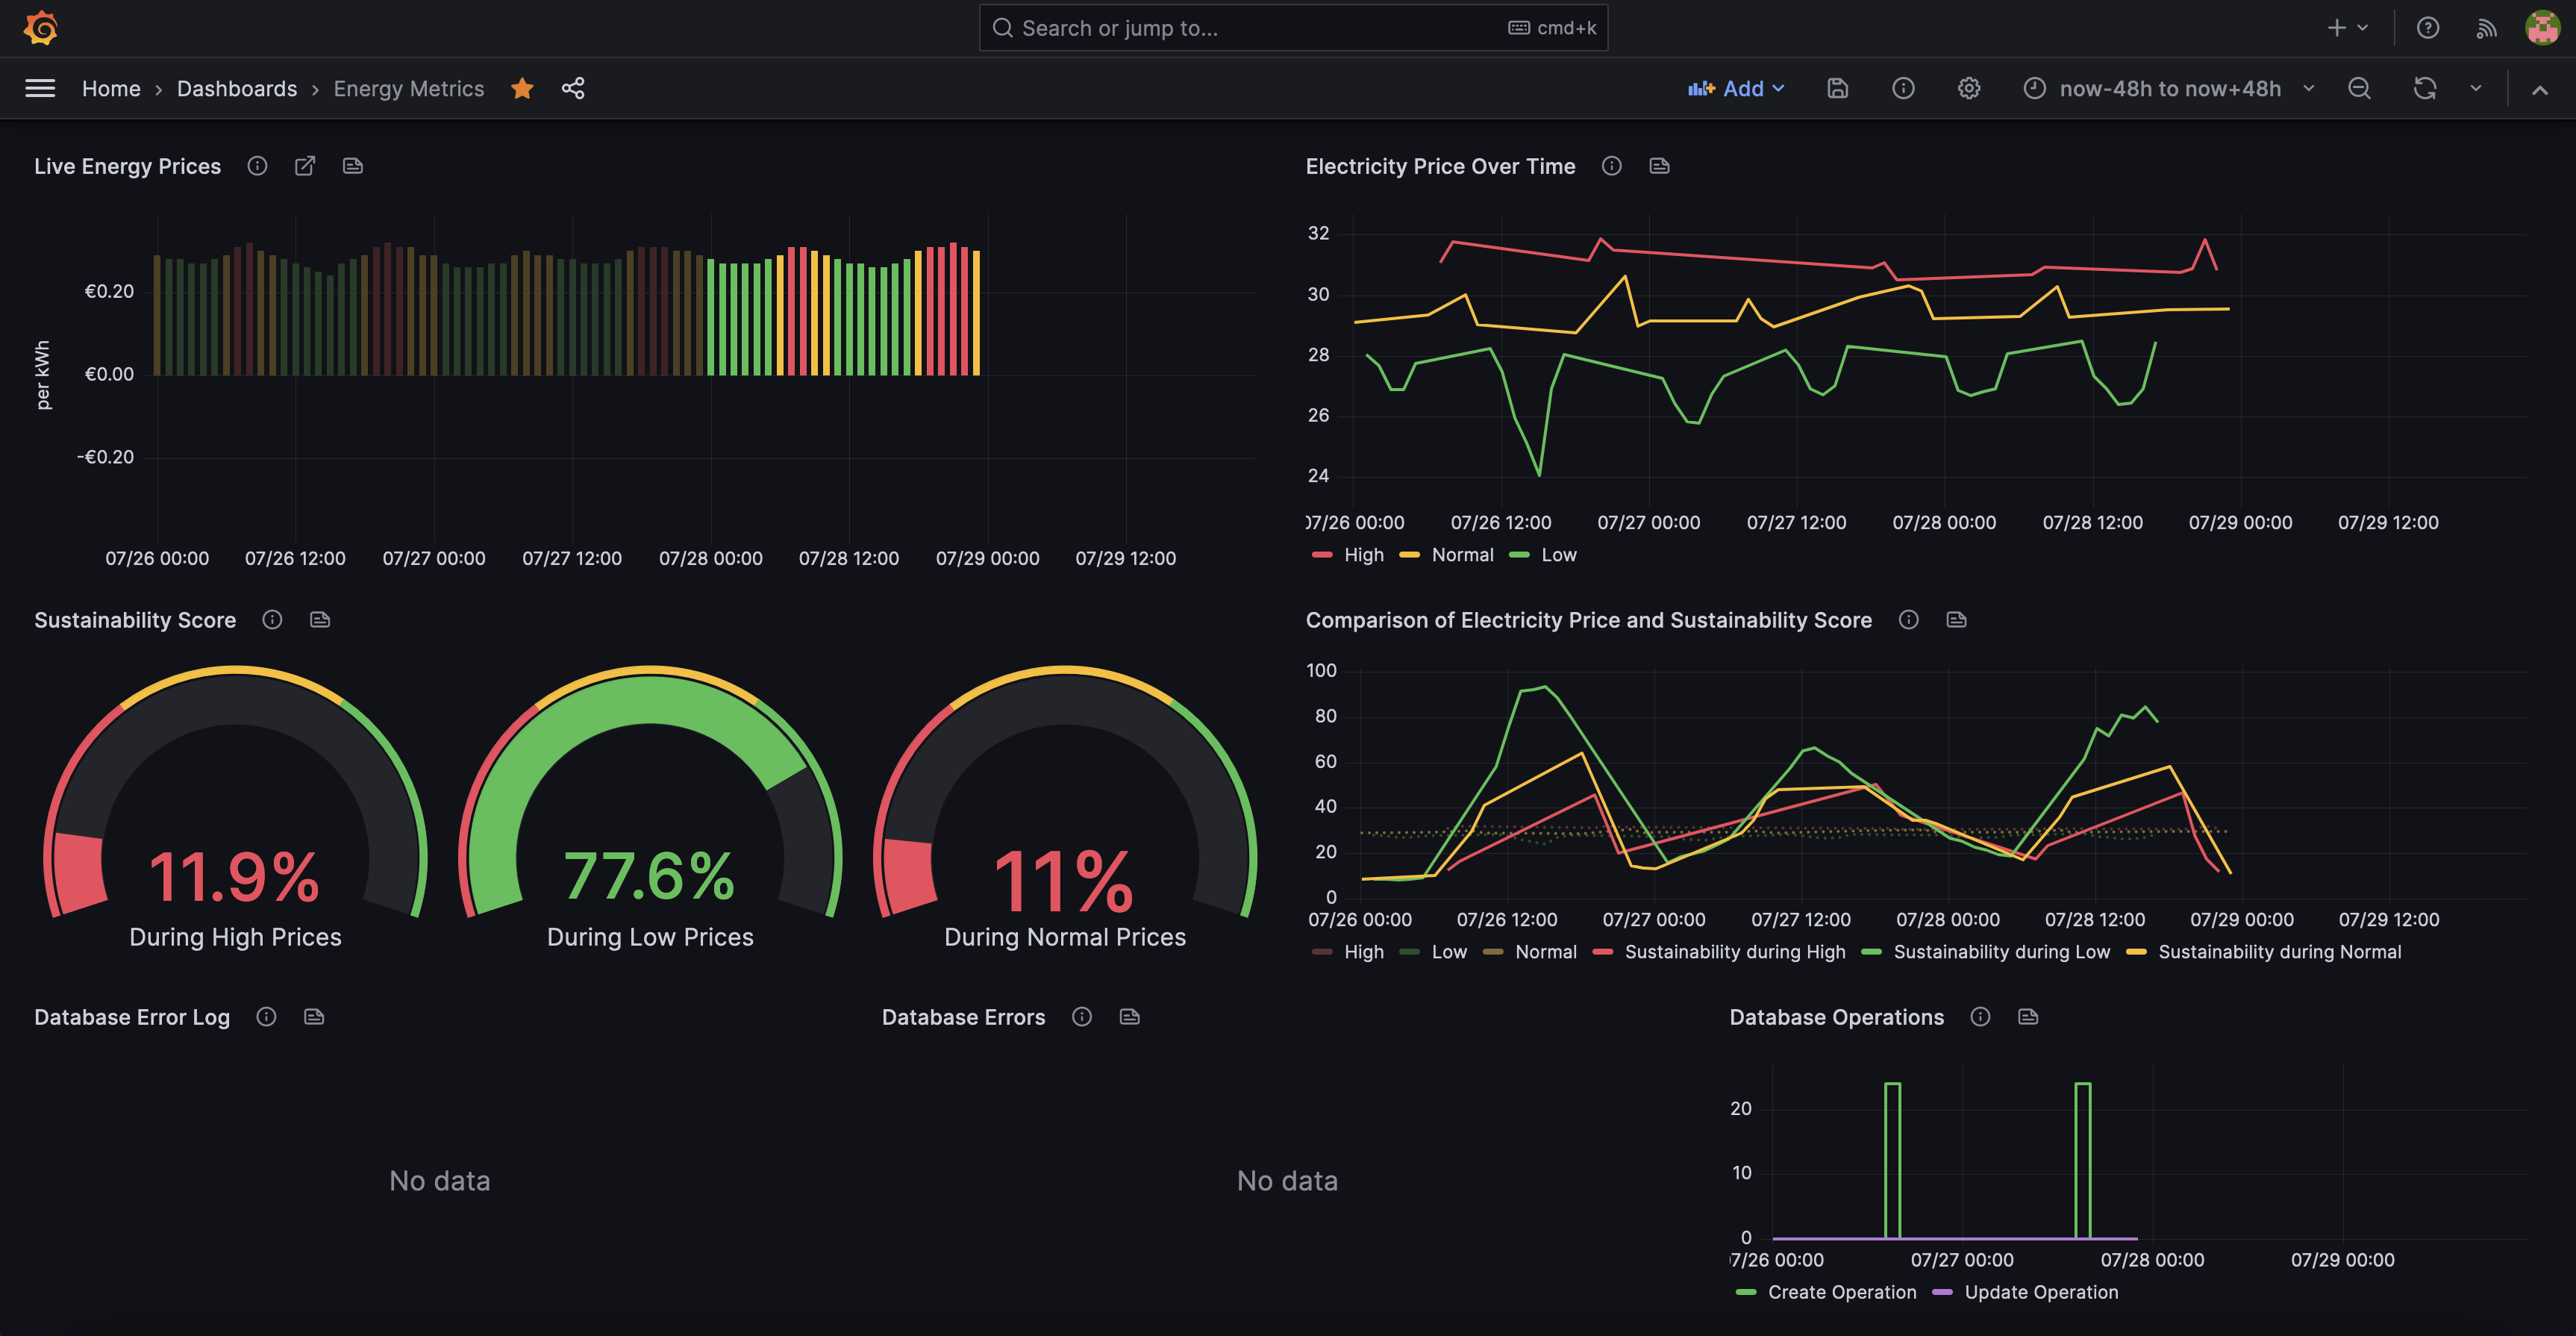Expand the refresh interval dropdown arrow
The image size is (2576, 1336).
coord(2476,88)
